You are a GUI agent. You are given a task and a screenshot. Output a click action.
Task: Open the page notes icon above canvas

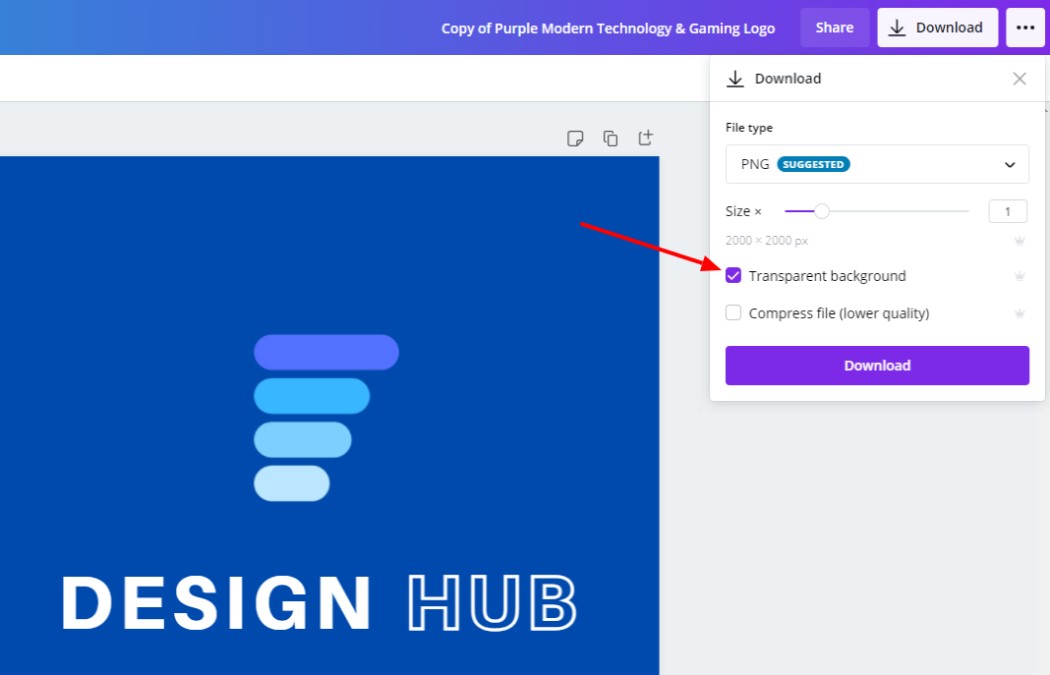pos(575,138)
